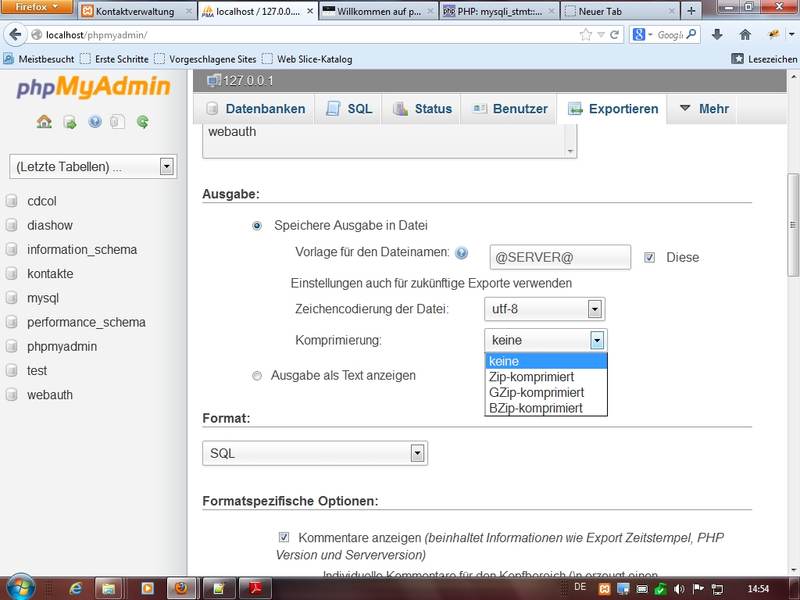Open the Format dropdown showing SQL

[x=315, y=454]
